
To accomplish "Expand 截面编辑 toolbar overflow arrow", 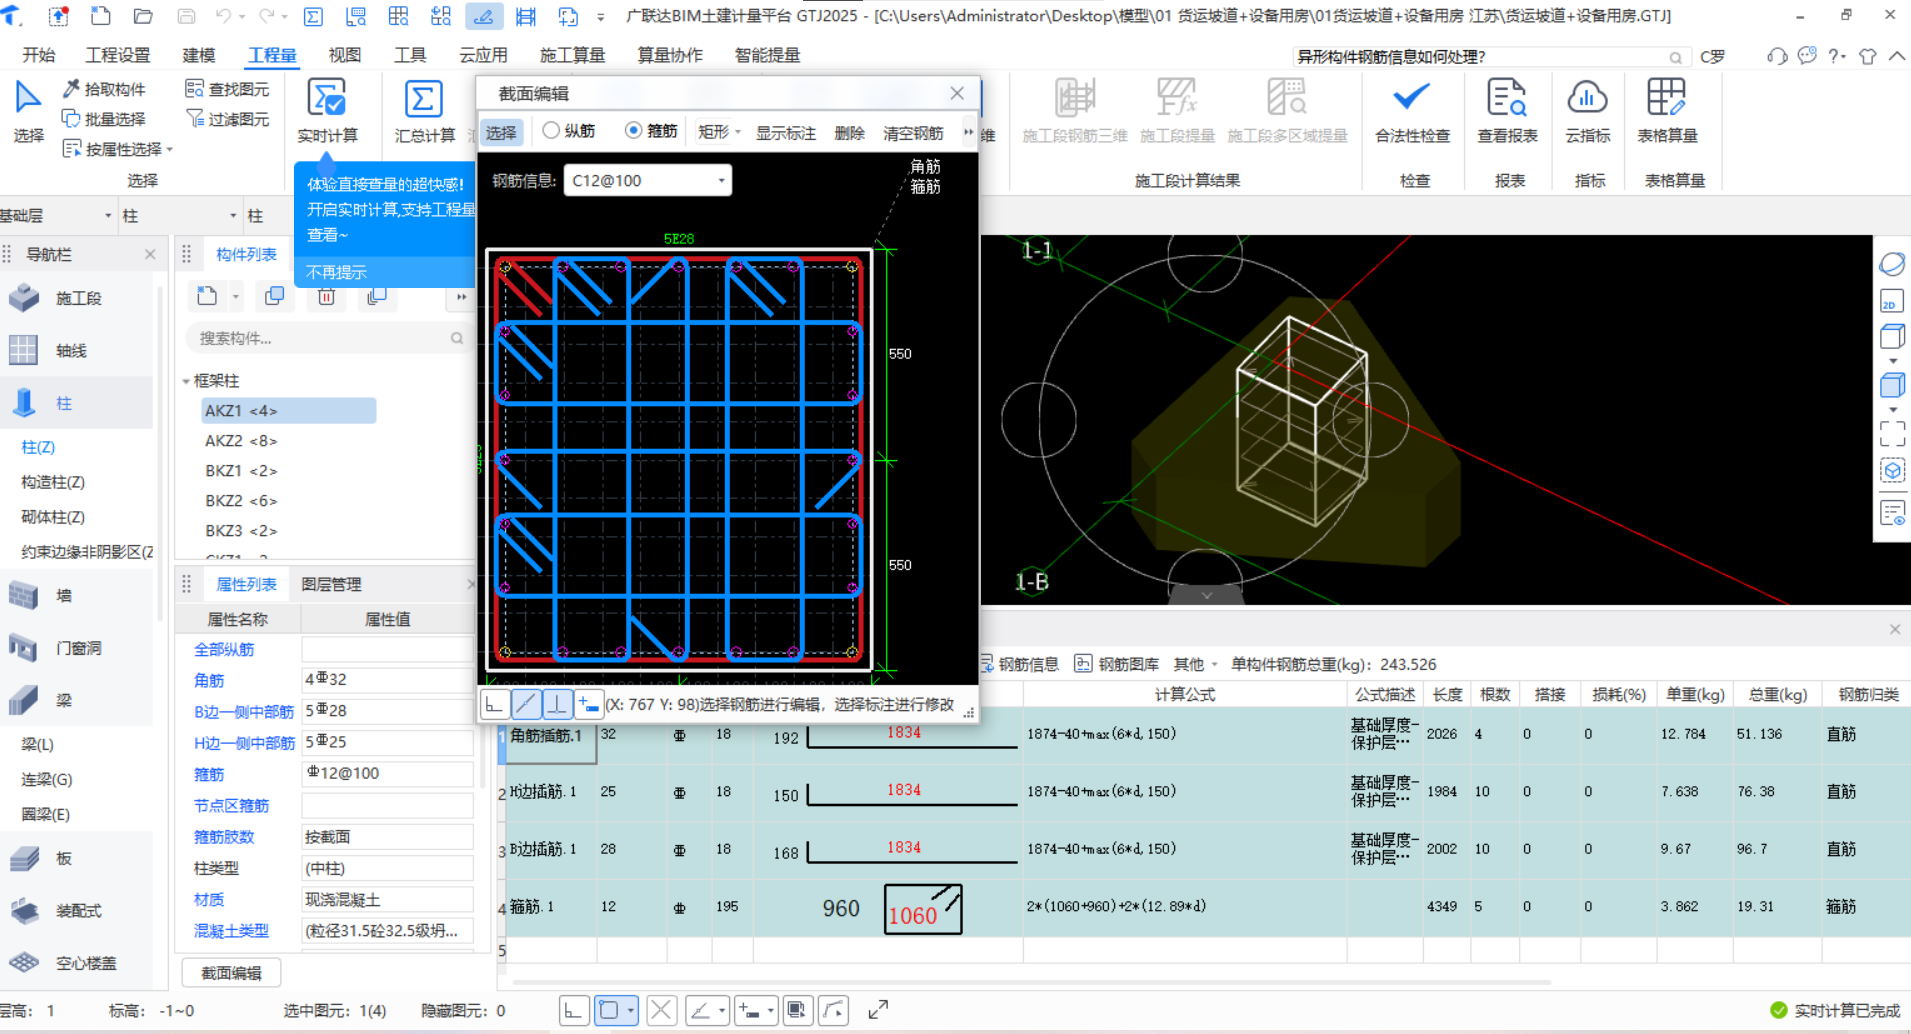I will click(968, 132).
